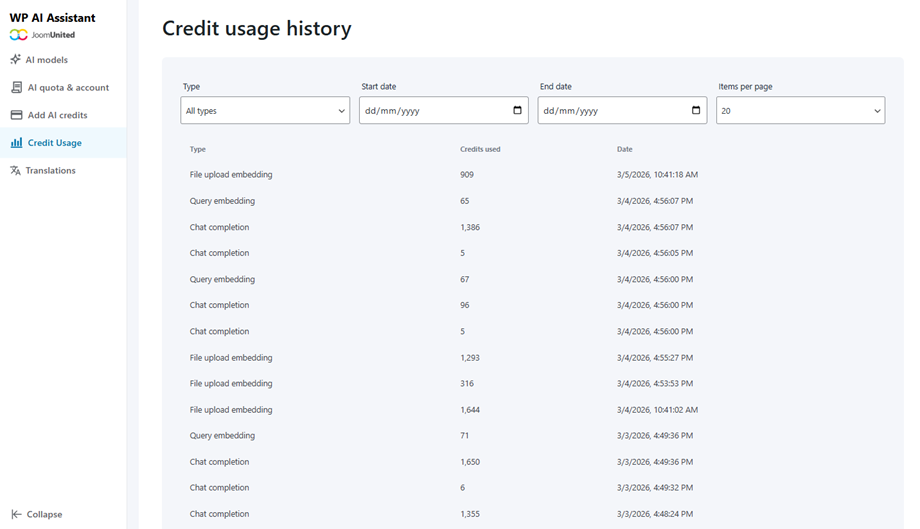Viewport: 920px width, 529px height.
Task: Click the Translations language icon
Action: 16,171
